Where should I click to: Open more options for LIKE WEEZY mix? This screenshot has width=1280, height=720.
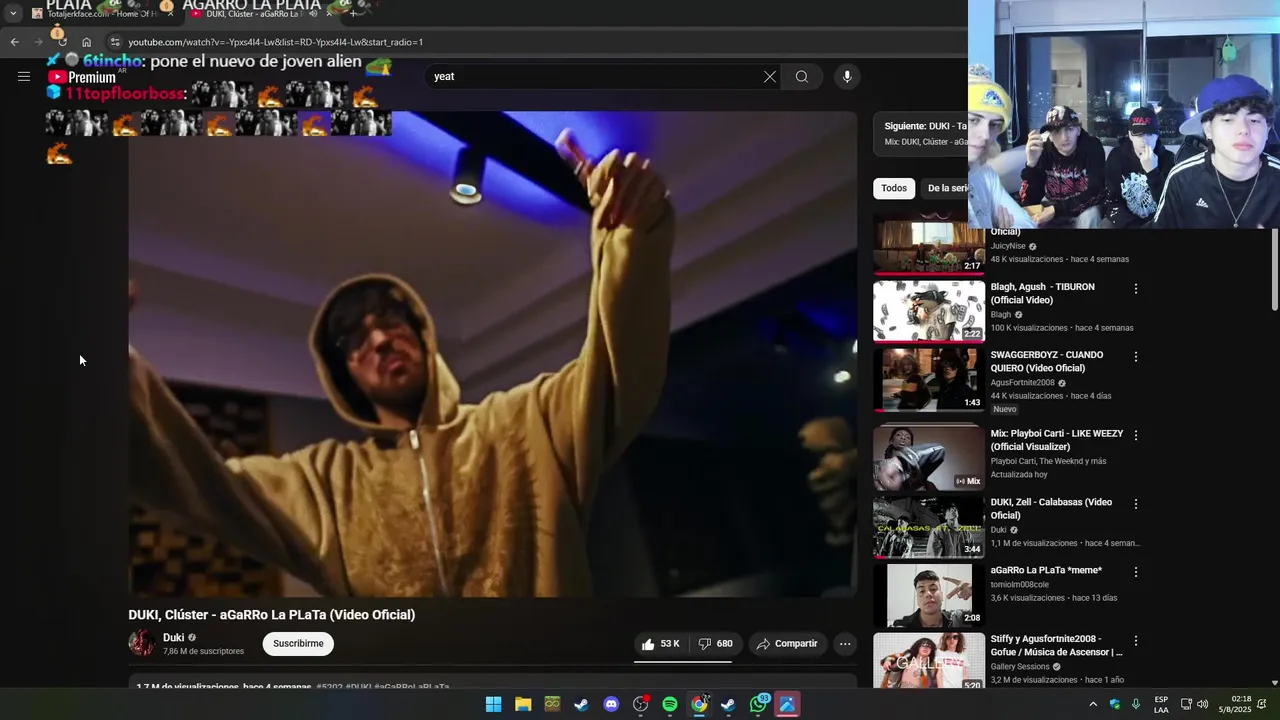tap(1135, 436)
